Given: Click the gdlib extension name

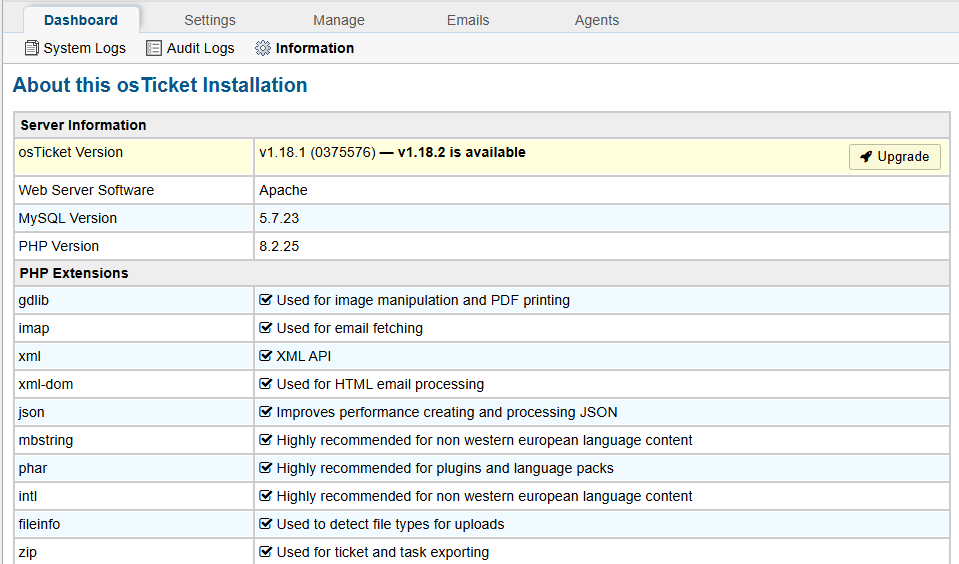Looking at the screenshot, I should pos(34,300).
